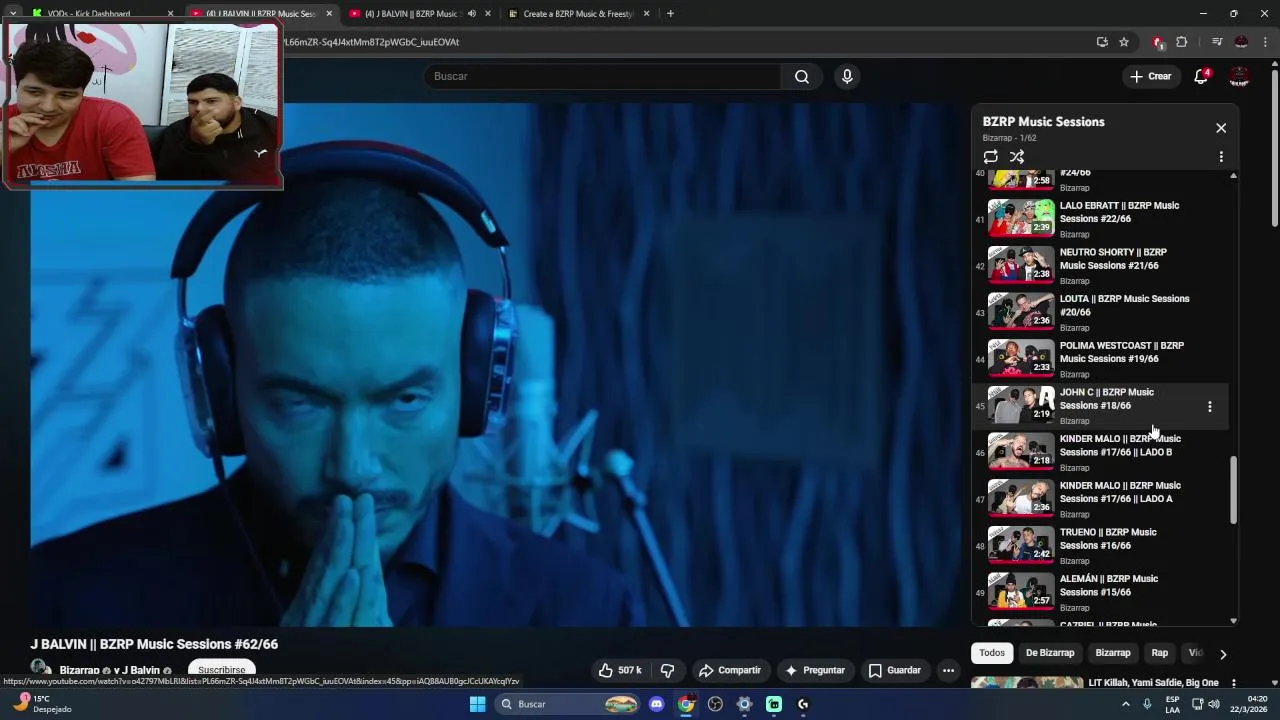
Task: Click the YouTube search magnifier button
Action: coord(802,77)
